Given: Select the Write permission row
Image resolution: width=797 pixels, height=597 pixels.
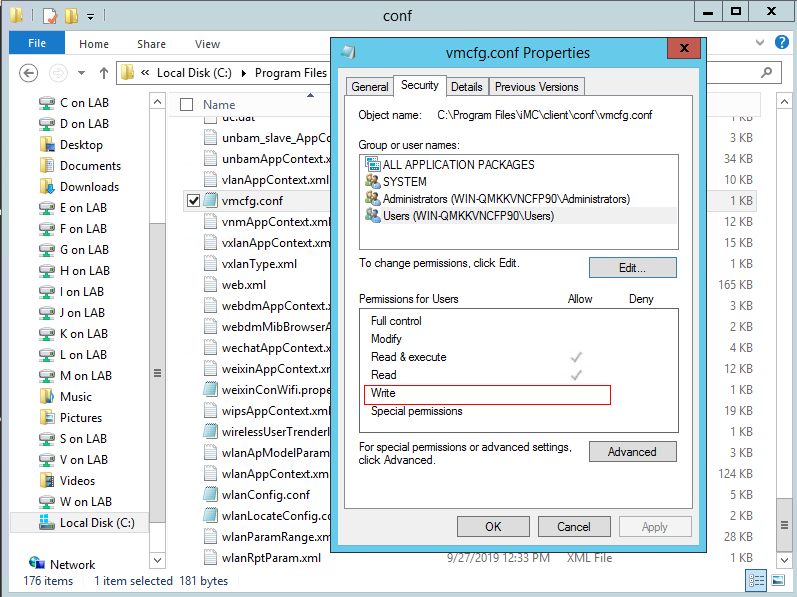Looking at the screenshot, I should pyautogui.click(x=487, y=393).
